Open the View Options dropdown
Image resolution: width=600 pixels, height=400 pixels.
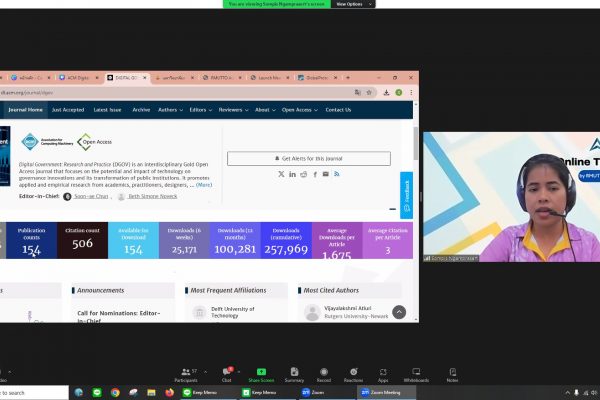(x=353, y=4)
